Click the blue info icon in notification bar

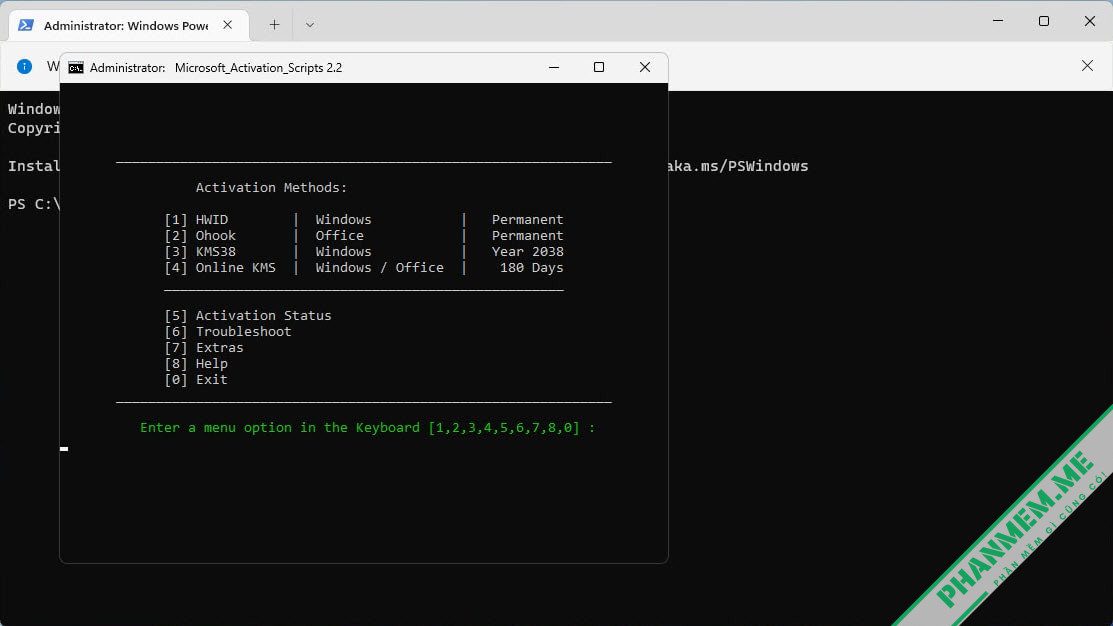tap(24, 66)
